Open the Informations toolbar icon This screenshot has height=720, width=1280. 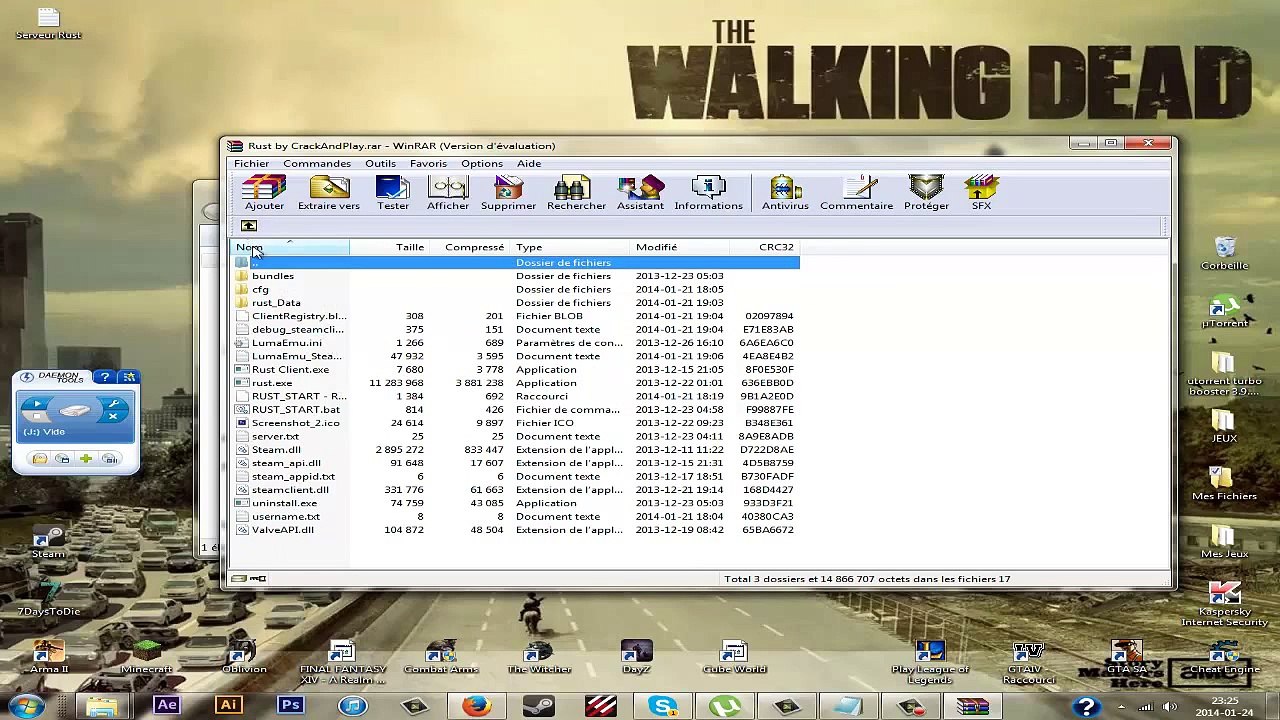[x=708, y=192]
